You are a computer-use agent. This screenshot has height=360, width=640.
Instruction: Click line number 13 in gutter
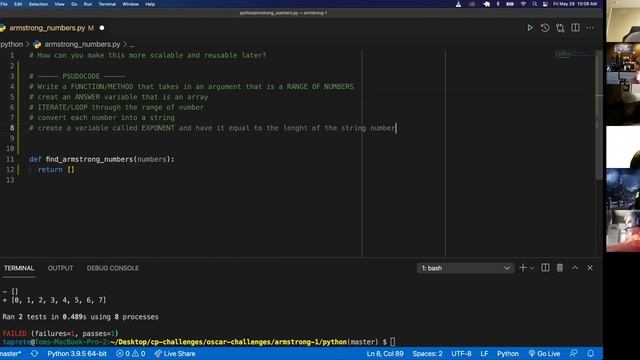pyautogui.click(x=10, y=180)
